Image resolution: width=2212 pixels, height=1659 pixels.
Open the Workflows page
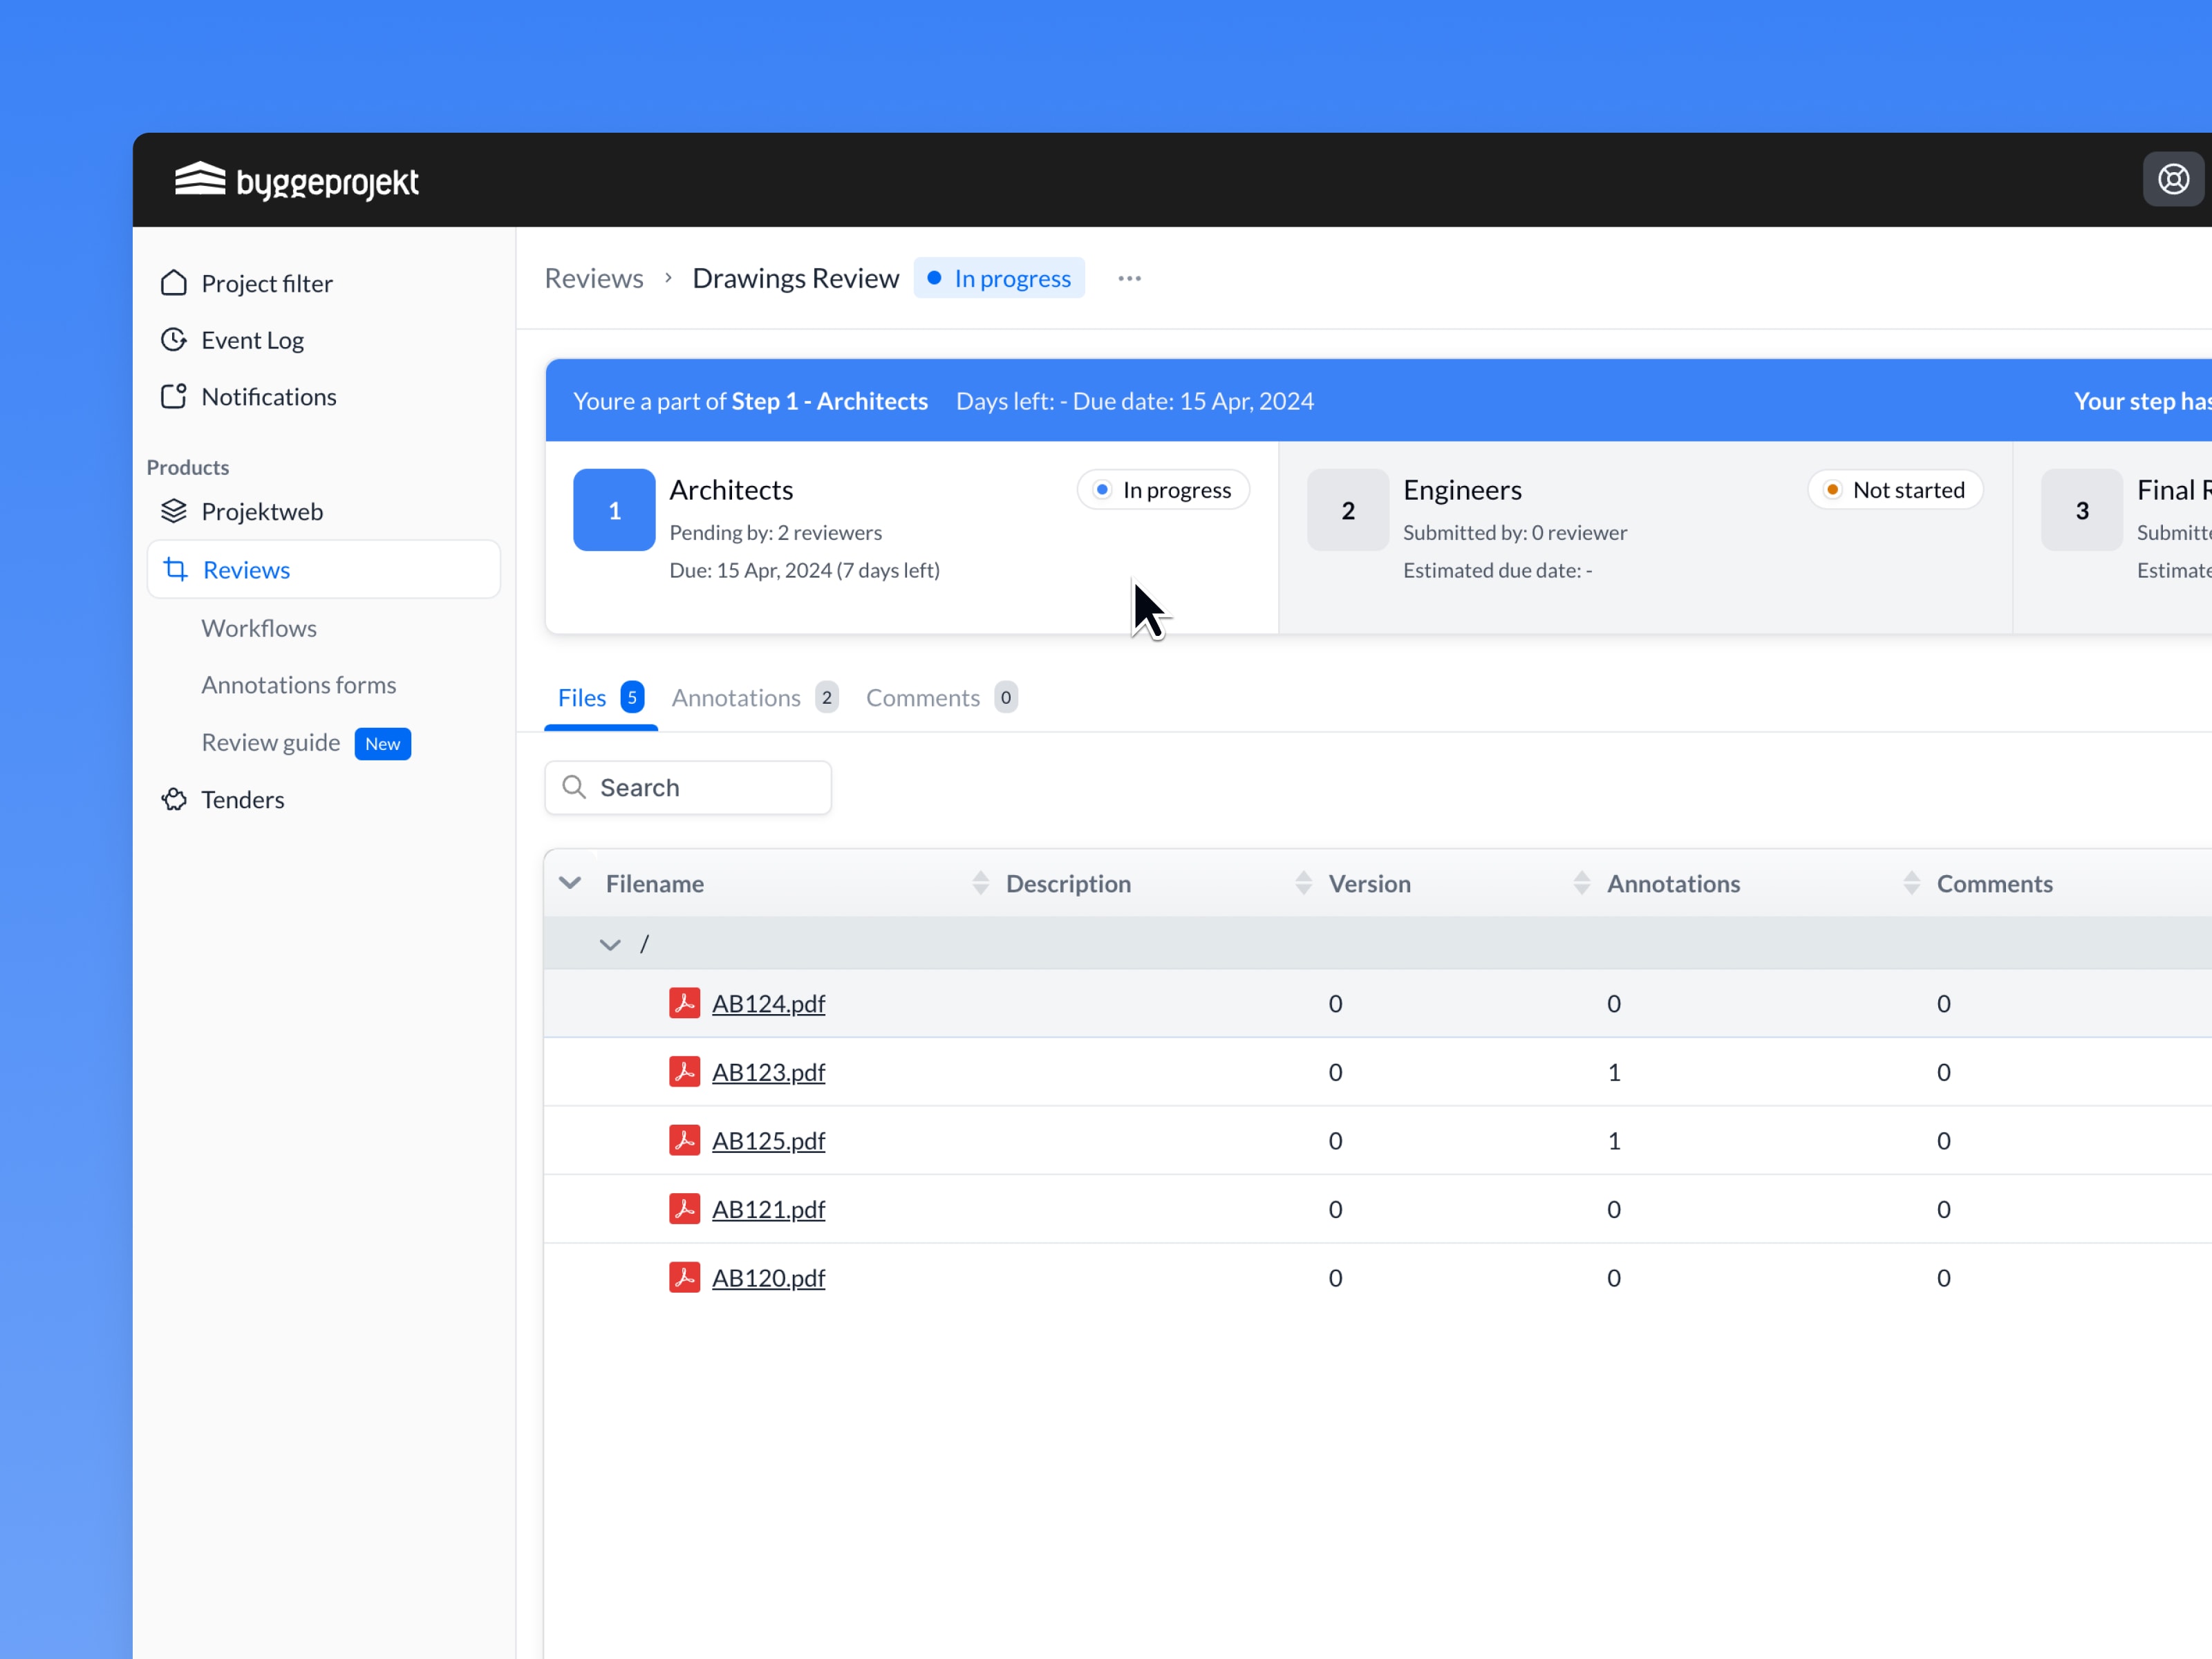pos(259,628)
